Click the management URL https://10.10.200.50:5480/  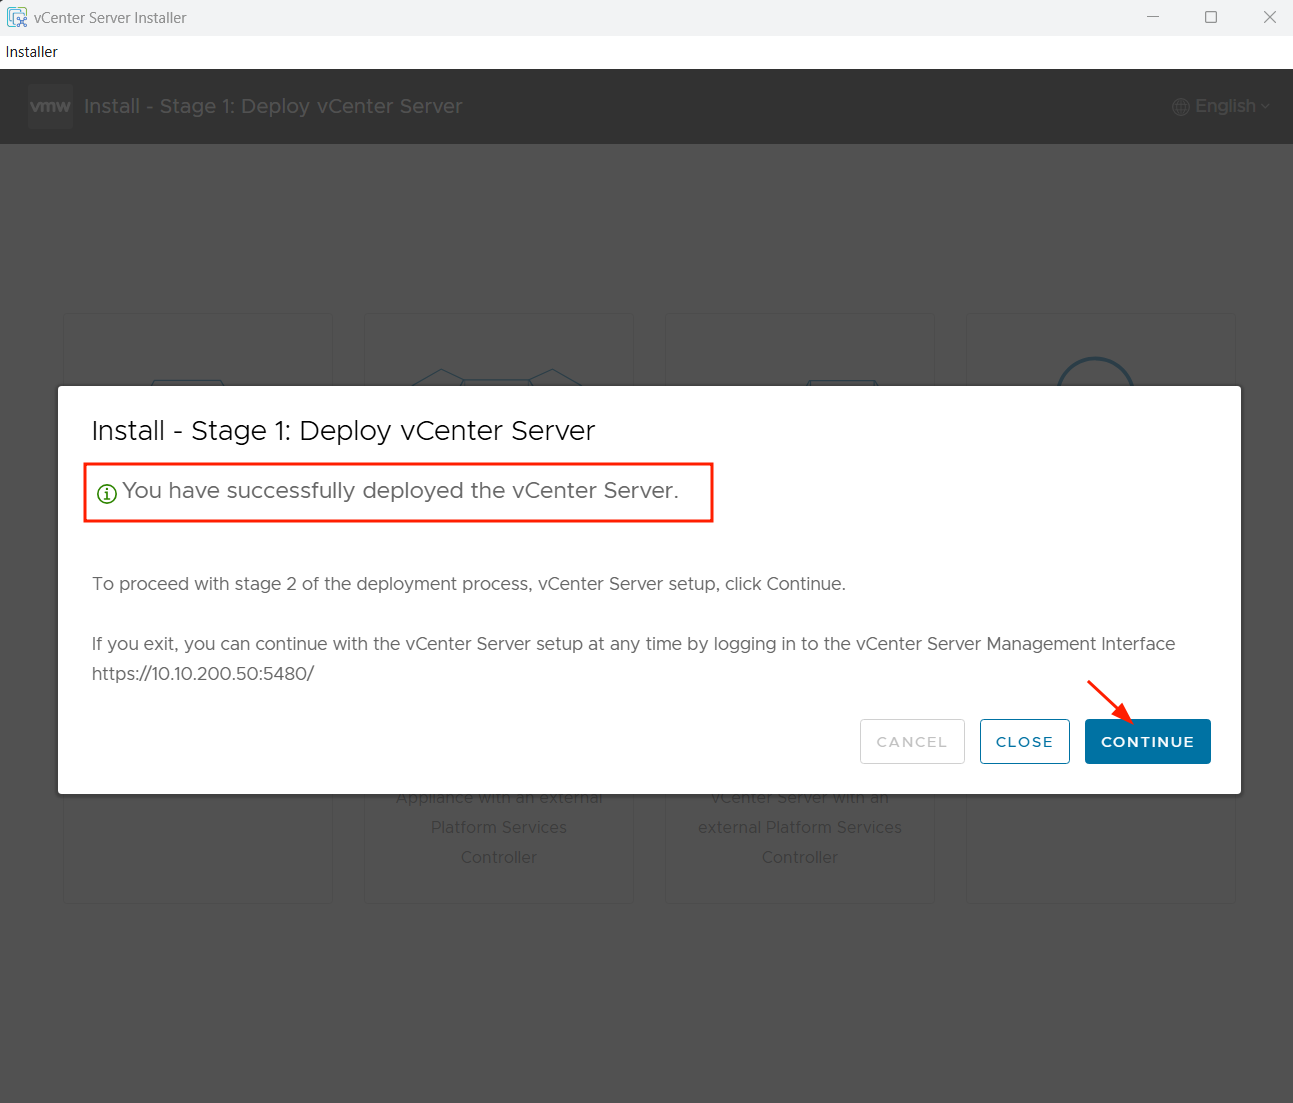pyautogui.click(x=203, y=673)
